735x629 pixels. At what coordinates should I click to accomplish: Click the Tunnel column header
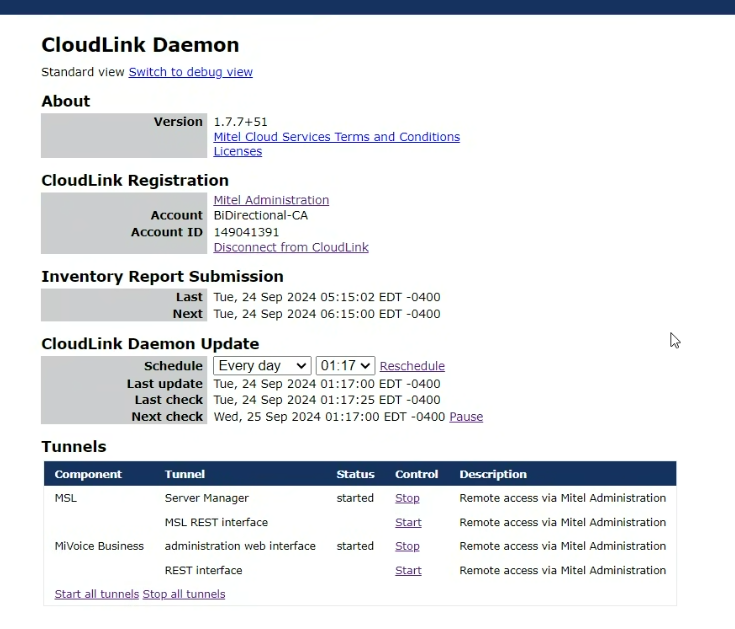pyautogui.click(x=185, y=474)
